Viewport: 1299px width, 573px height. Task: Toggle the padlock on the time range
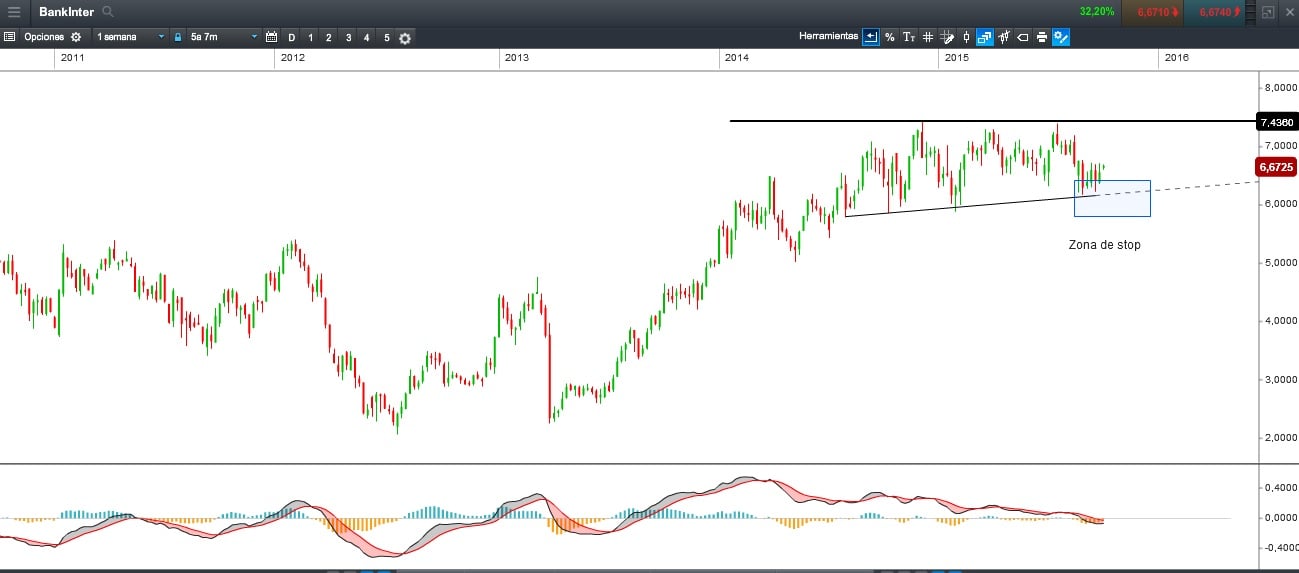pyautogui.click(x=178, y=37)
